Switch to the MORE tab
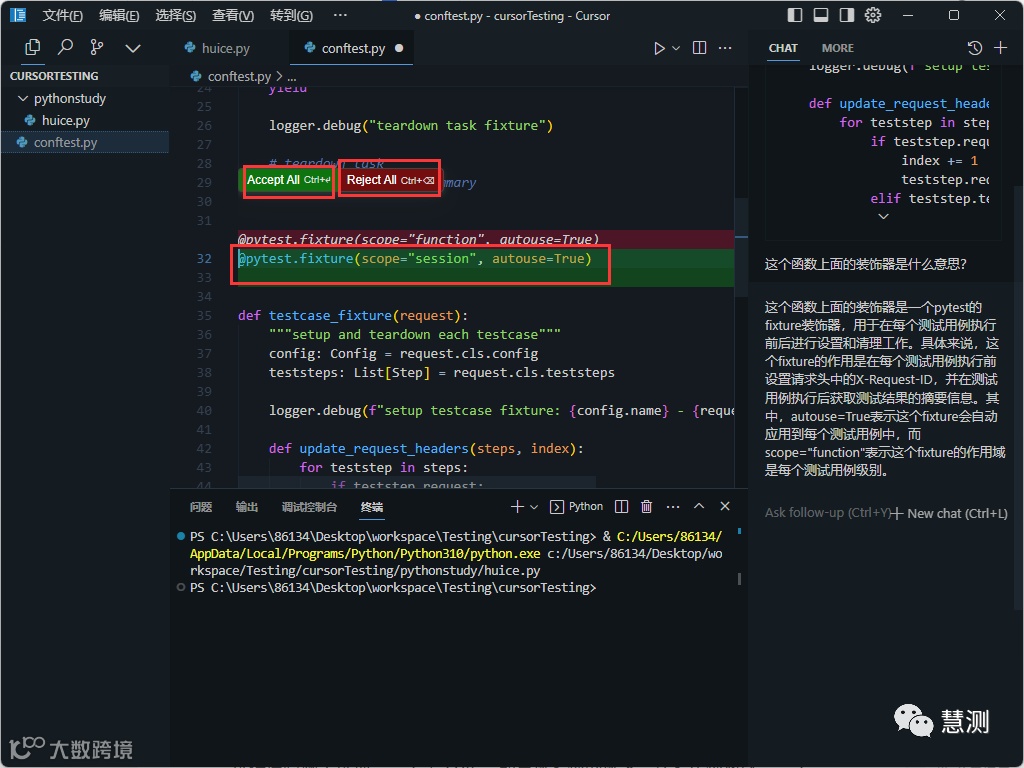This screenshot has height=768, width=1024. coord(837,48)
